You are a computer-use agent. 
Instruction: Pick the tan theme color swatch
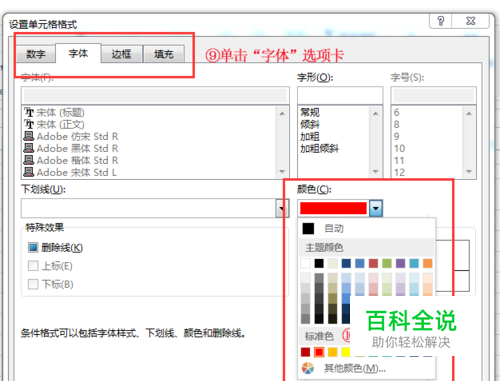click(x=333, y=263)
